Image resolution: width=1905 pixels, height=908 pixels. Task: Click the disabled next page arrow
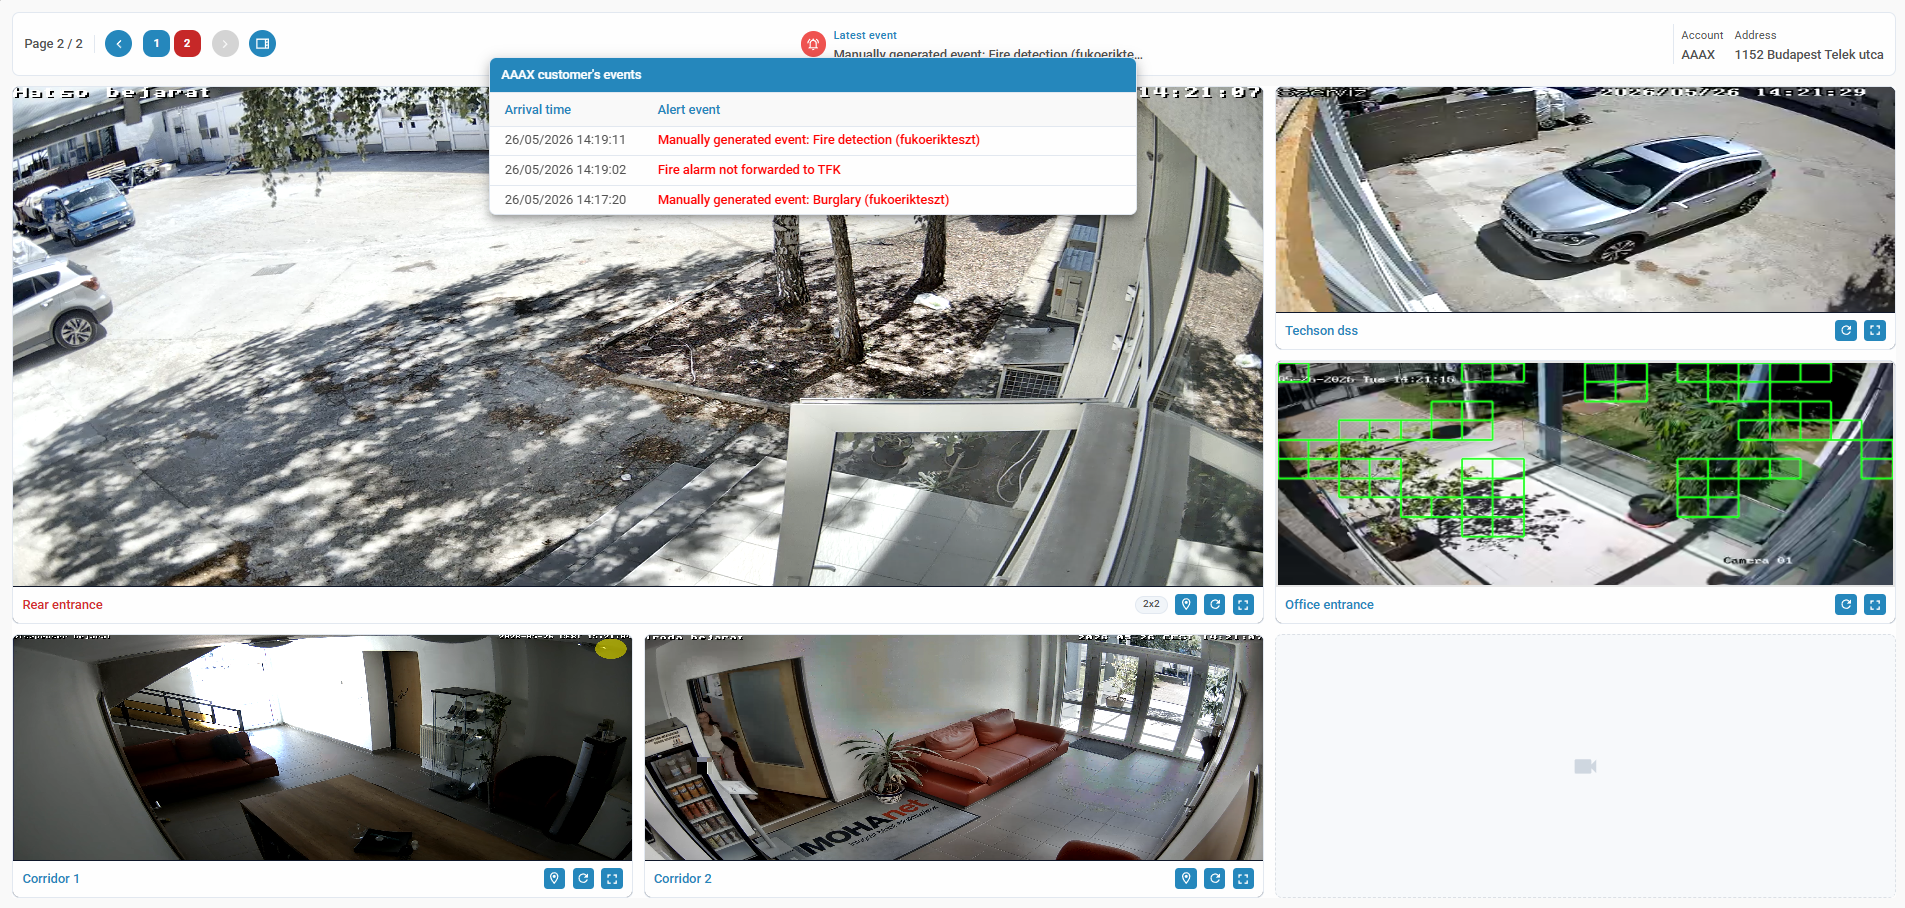coord(225,43)
